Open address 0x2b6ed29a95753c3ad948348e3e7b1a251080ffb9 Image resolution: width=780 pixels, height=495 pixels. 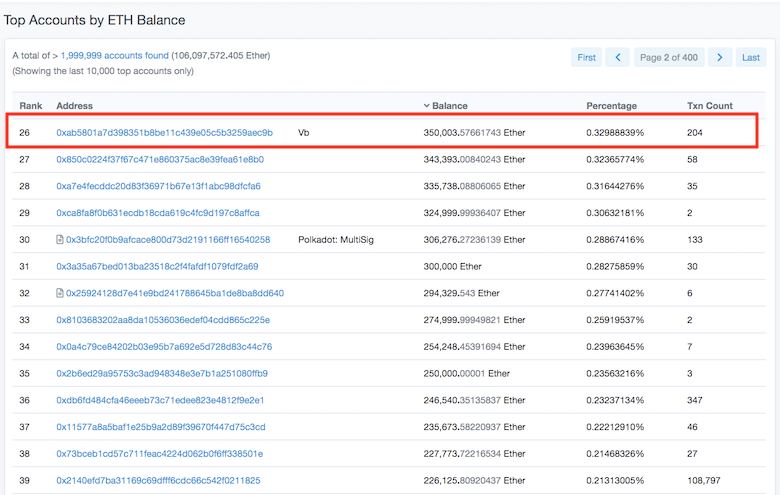pyautogui.click(x=162, y=374)
